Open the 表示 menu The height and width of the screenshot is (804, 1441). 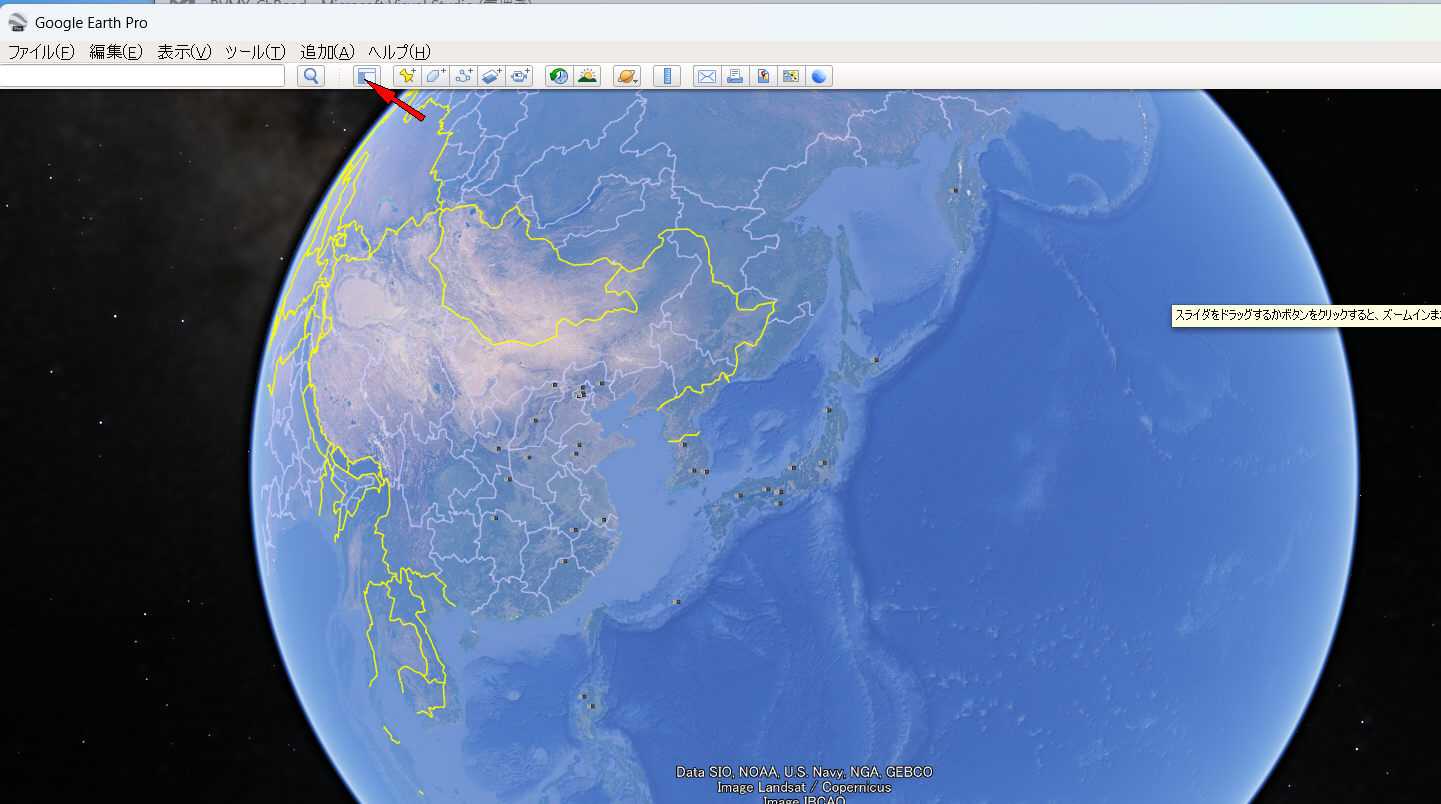point(184,52)
